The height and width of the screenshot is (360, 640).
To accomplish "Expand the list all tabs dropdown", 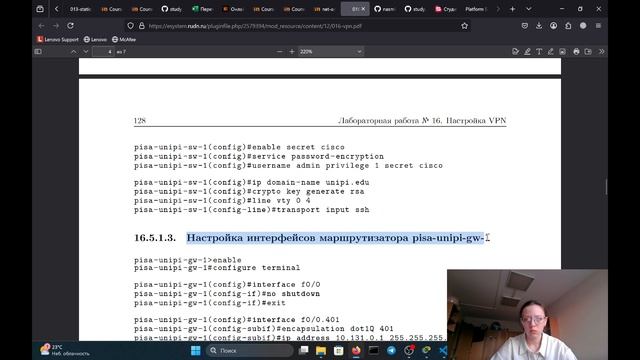I will [529, 9].
